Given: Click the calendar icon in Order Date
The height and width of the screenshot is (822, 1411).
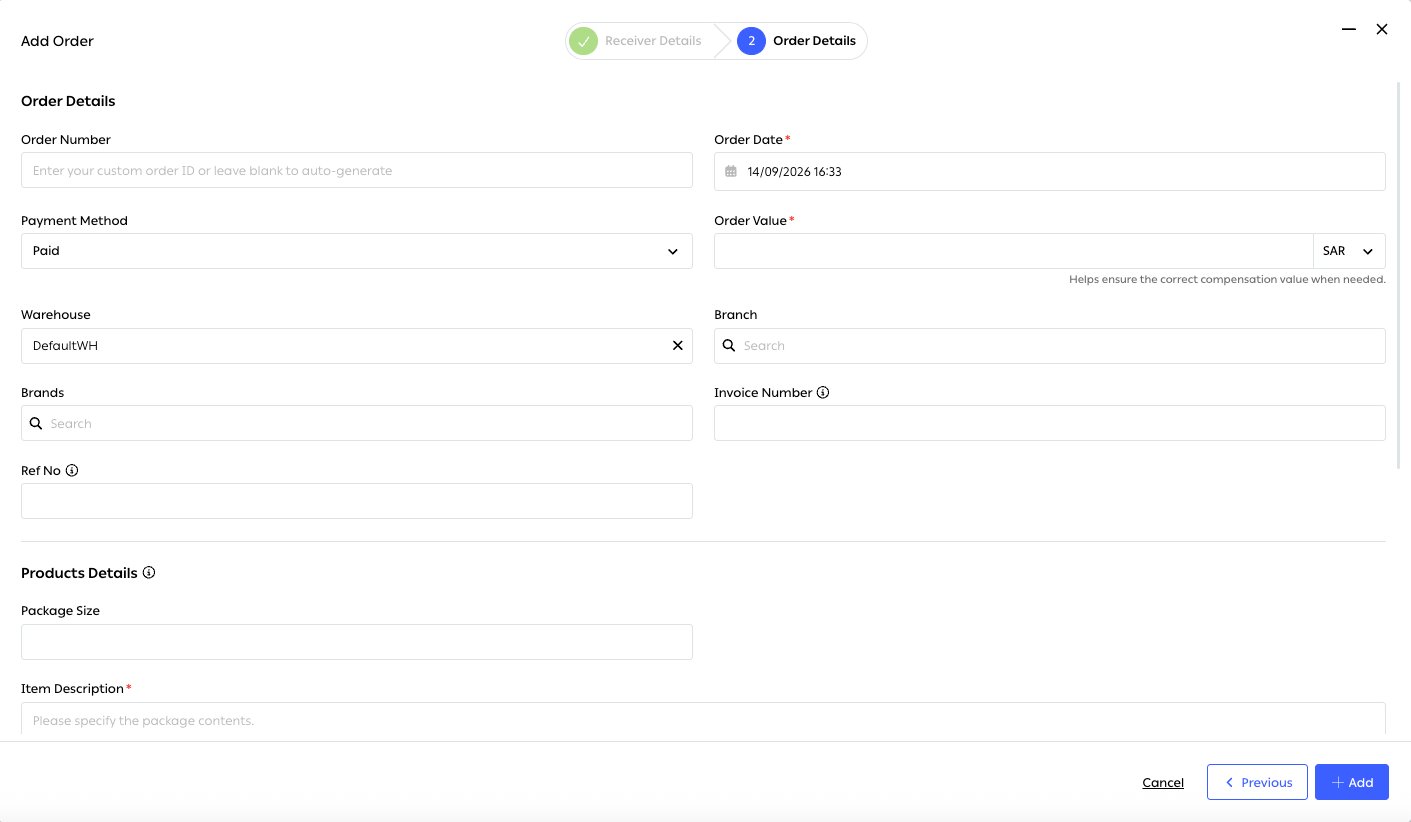Looking at the screenshot, I should pos(731,172).
